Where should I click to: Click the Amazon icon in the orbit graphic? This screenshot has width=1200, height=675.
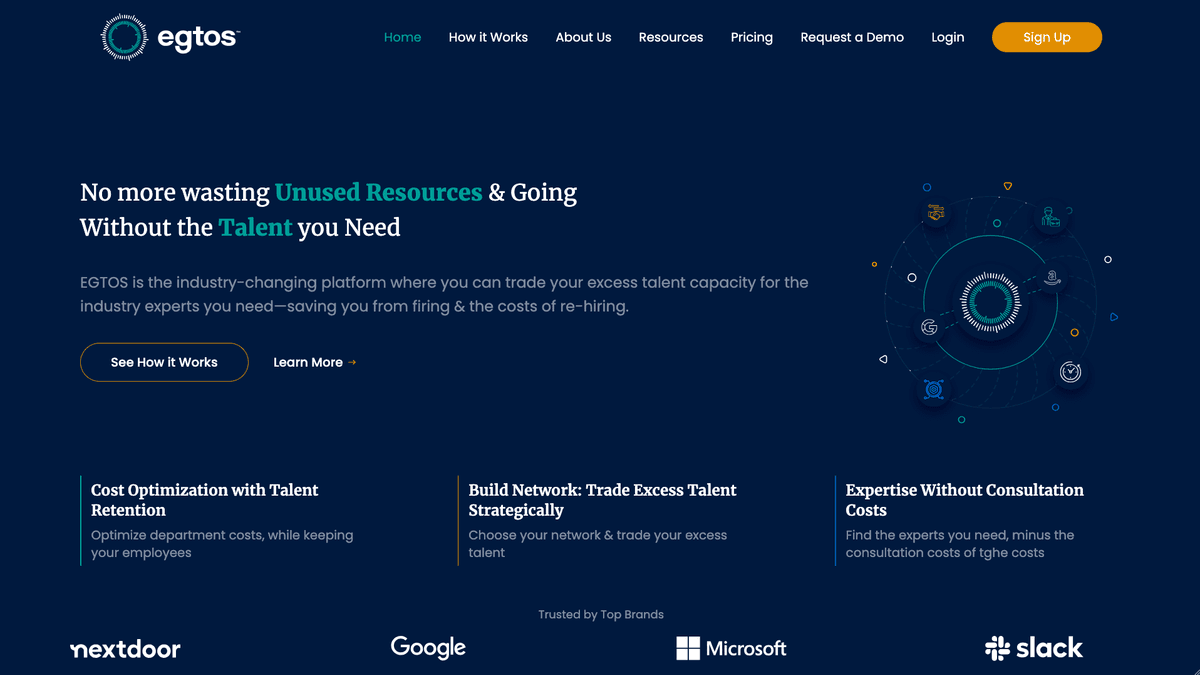point(1052,279)
